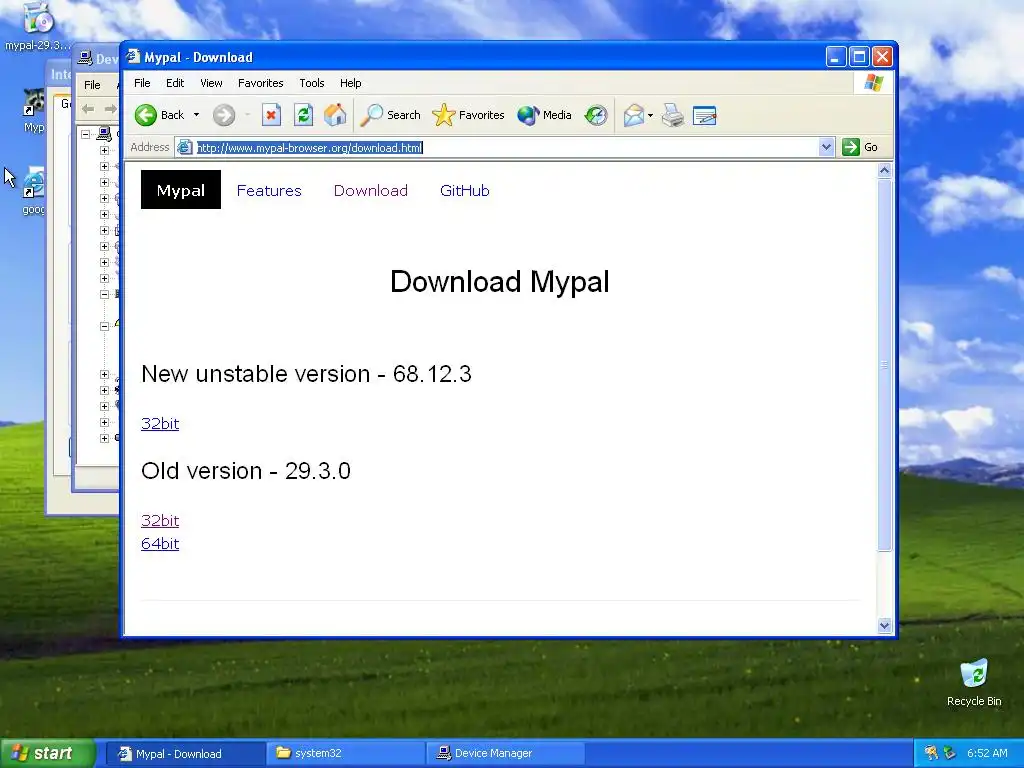Open the Favorites menu
Screen dimensions: 1024x768
(x=261, y=83)
